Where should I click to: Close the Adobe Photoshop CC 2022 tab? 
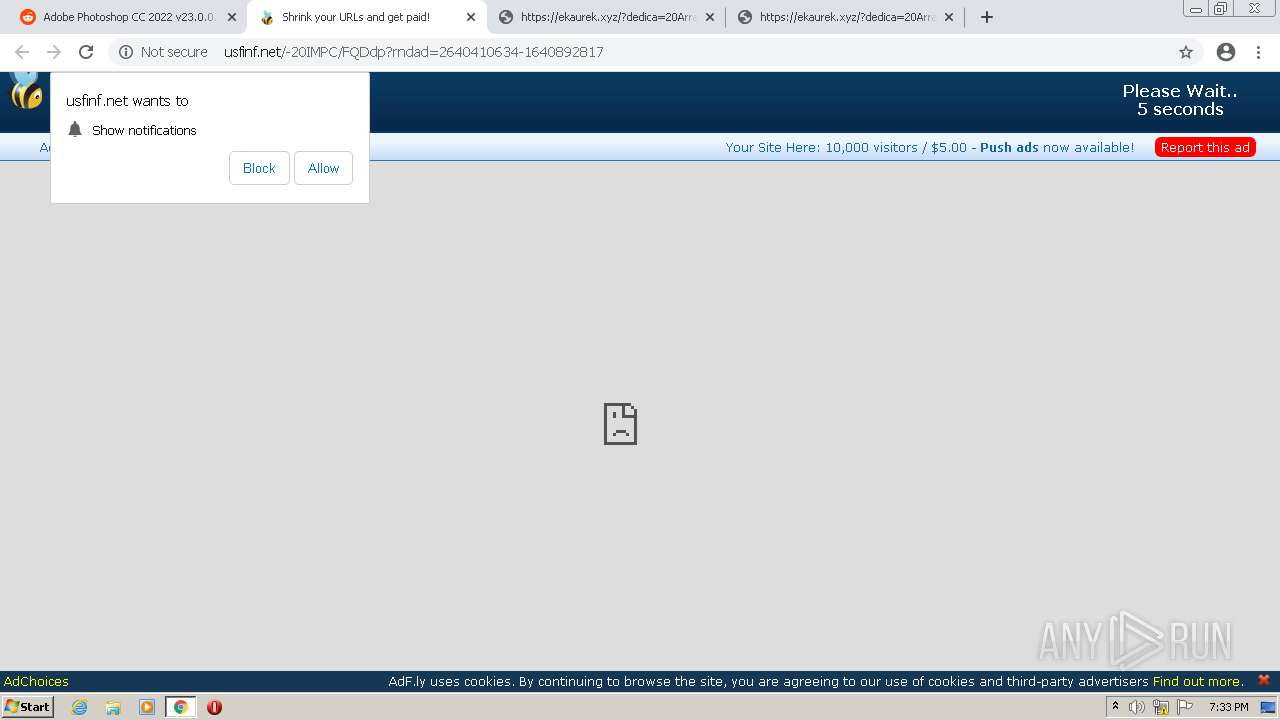(232, 17)
